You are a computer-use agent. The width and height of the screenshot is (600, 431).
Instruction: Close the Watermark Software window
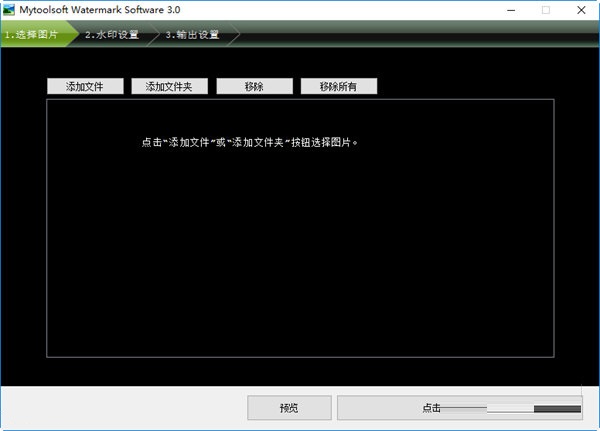pos(581,10)
